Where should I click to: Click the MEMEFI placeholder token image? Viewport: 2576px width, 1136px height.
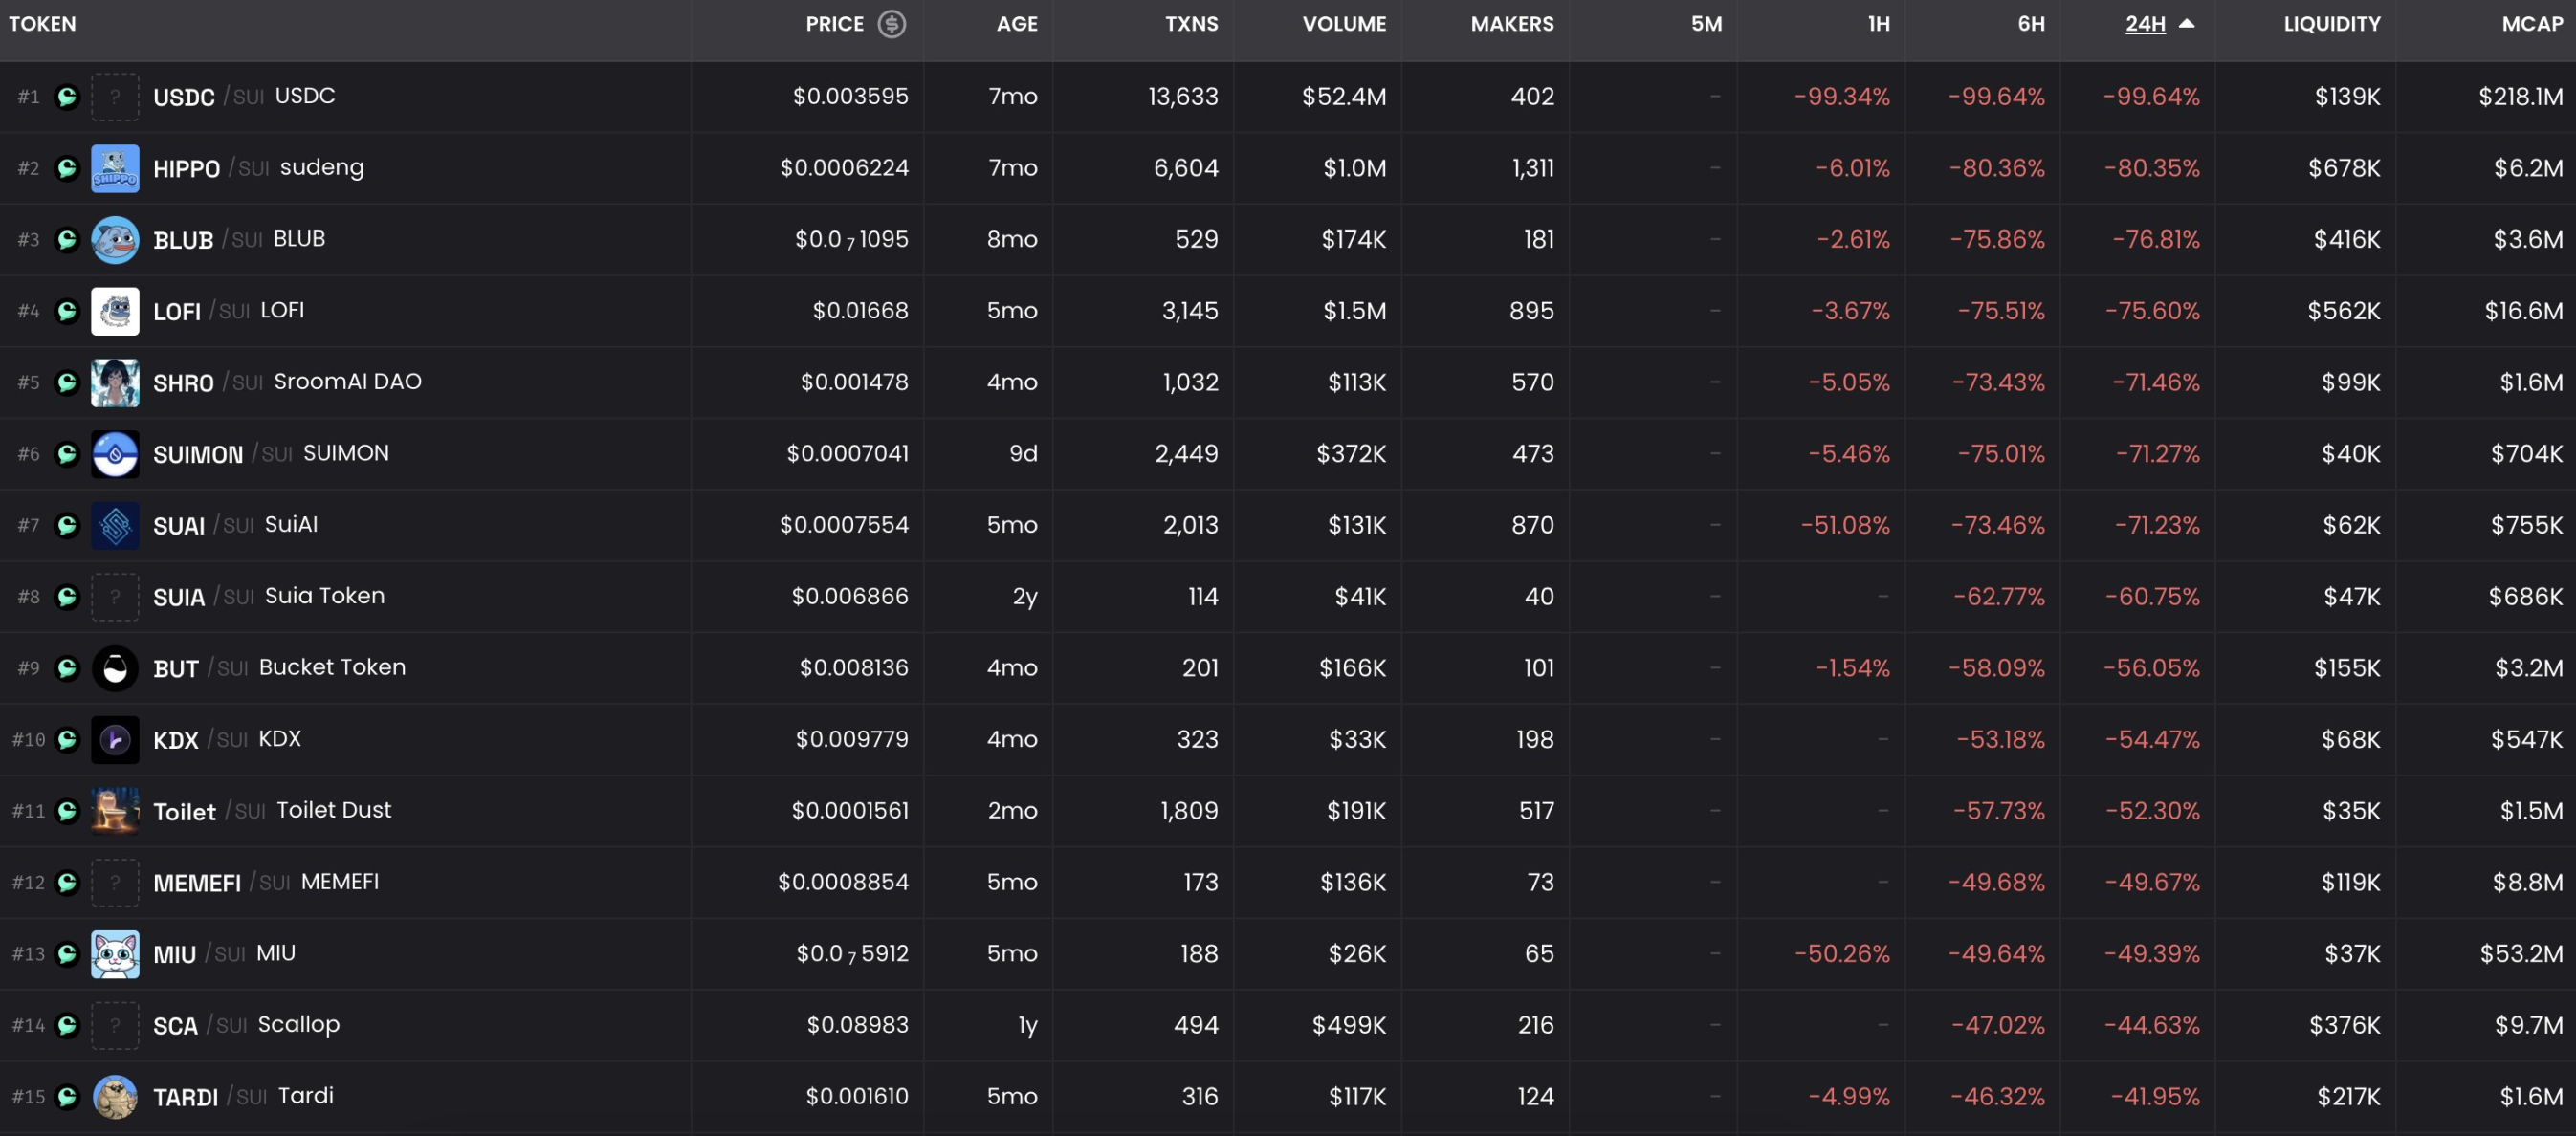(115, 883)
